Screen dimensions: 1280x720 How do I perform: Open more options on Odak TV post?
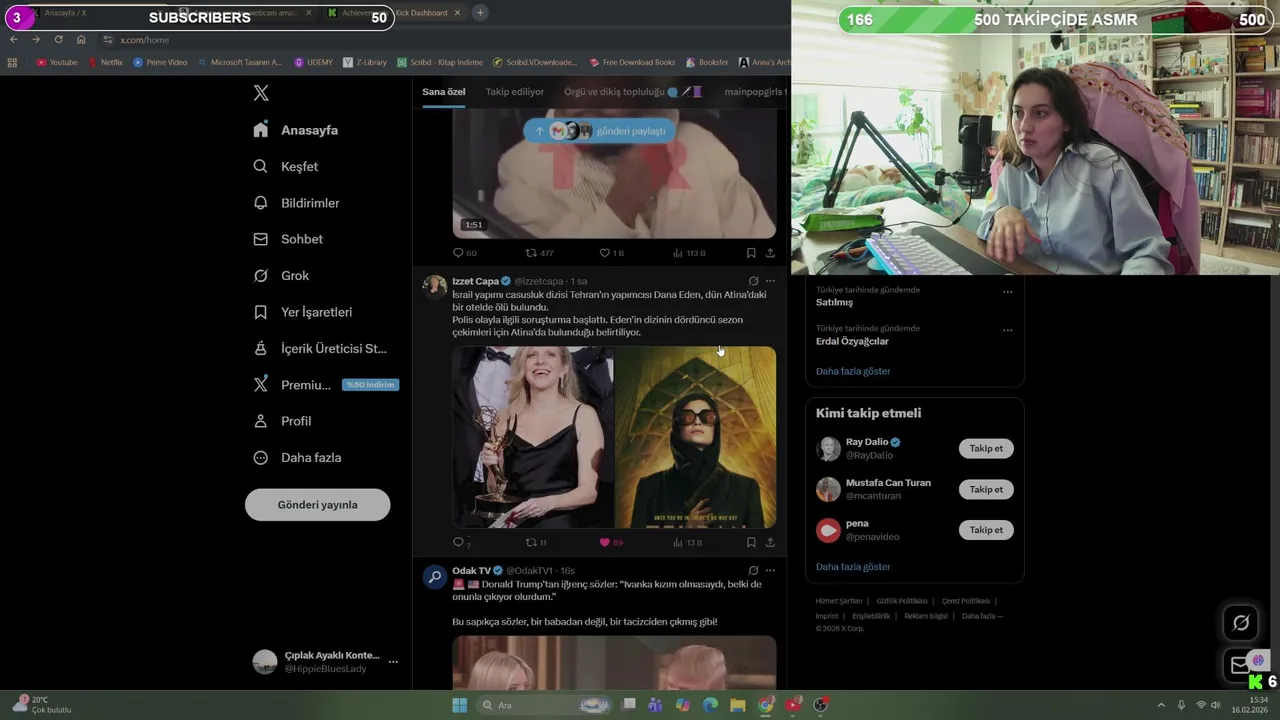[x=770, y=570]
